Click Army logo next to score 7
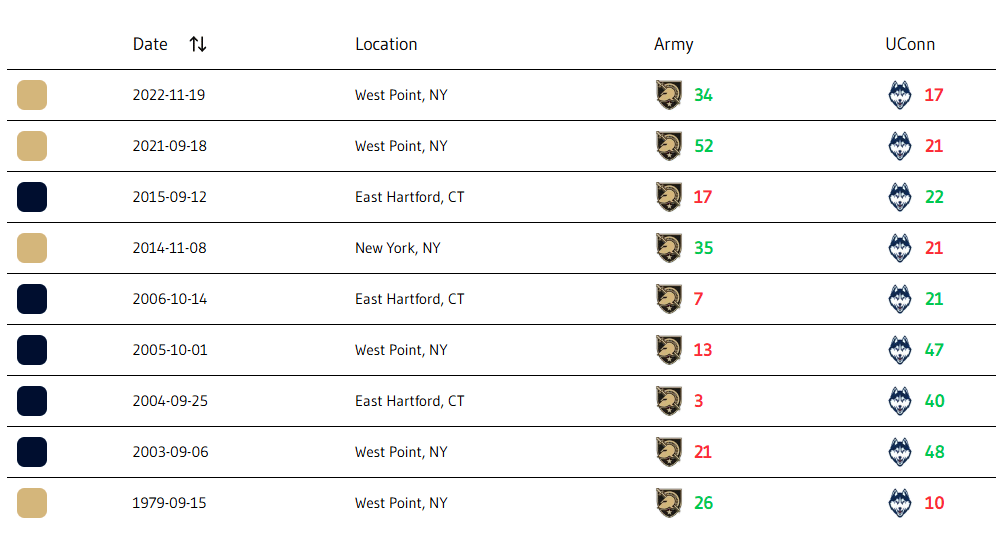The image size is (996, 541). pos(669,299)
